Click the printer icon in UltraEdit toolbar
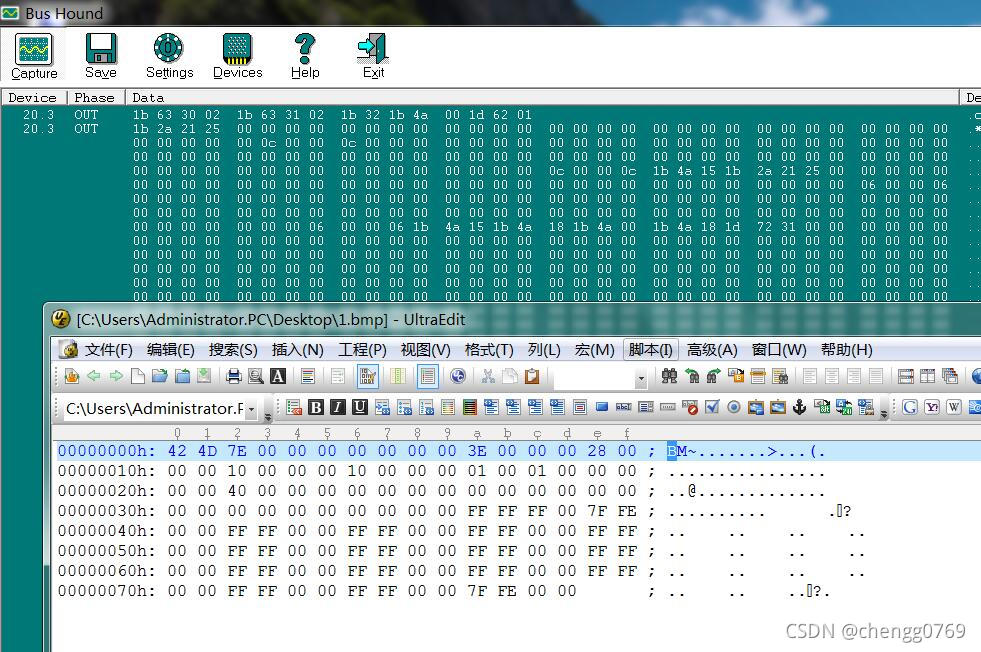 tap(234, 376)
